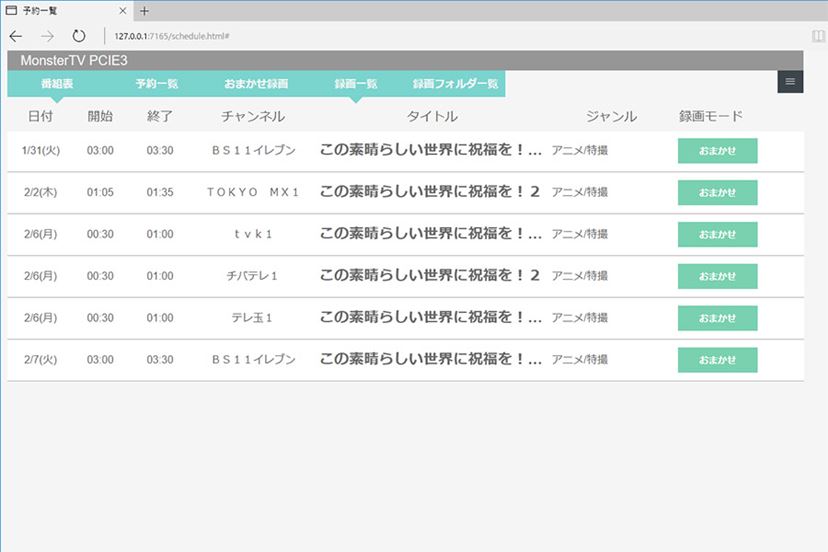The height and width of the screenshot is (552, 828).
Task: Click the チャンネル column header
Action: (253, 116)
